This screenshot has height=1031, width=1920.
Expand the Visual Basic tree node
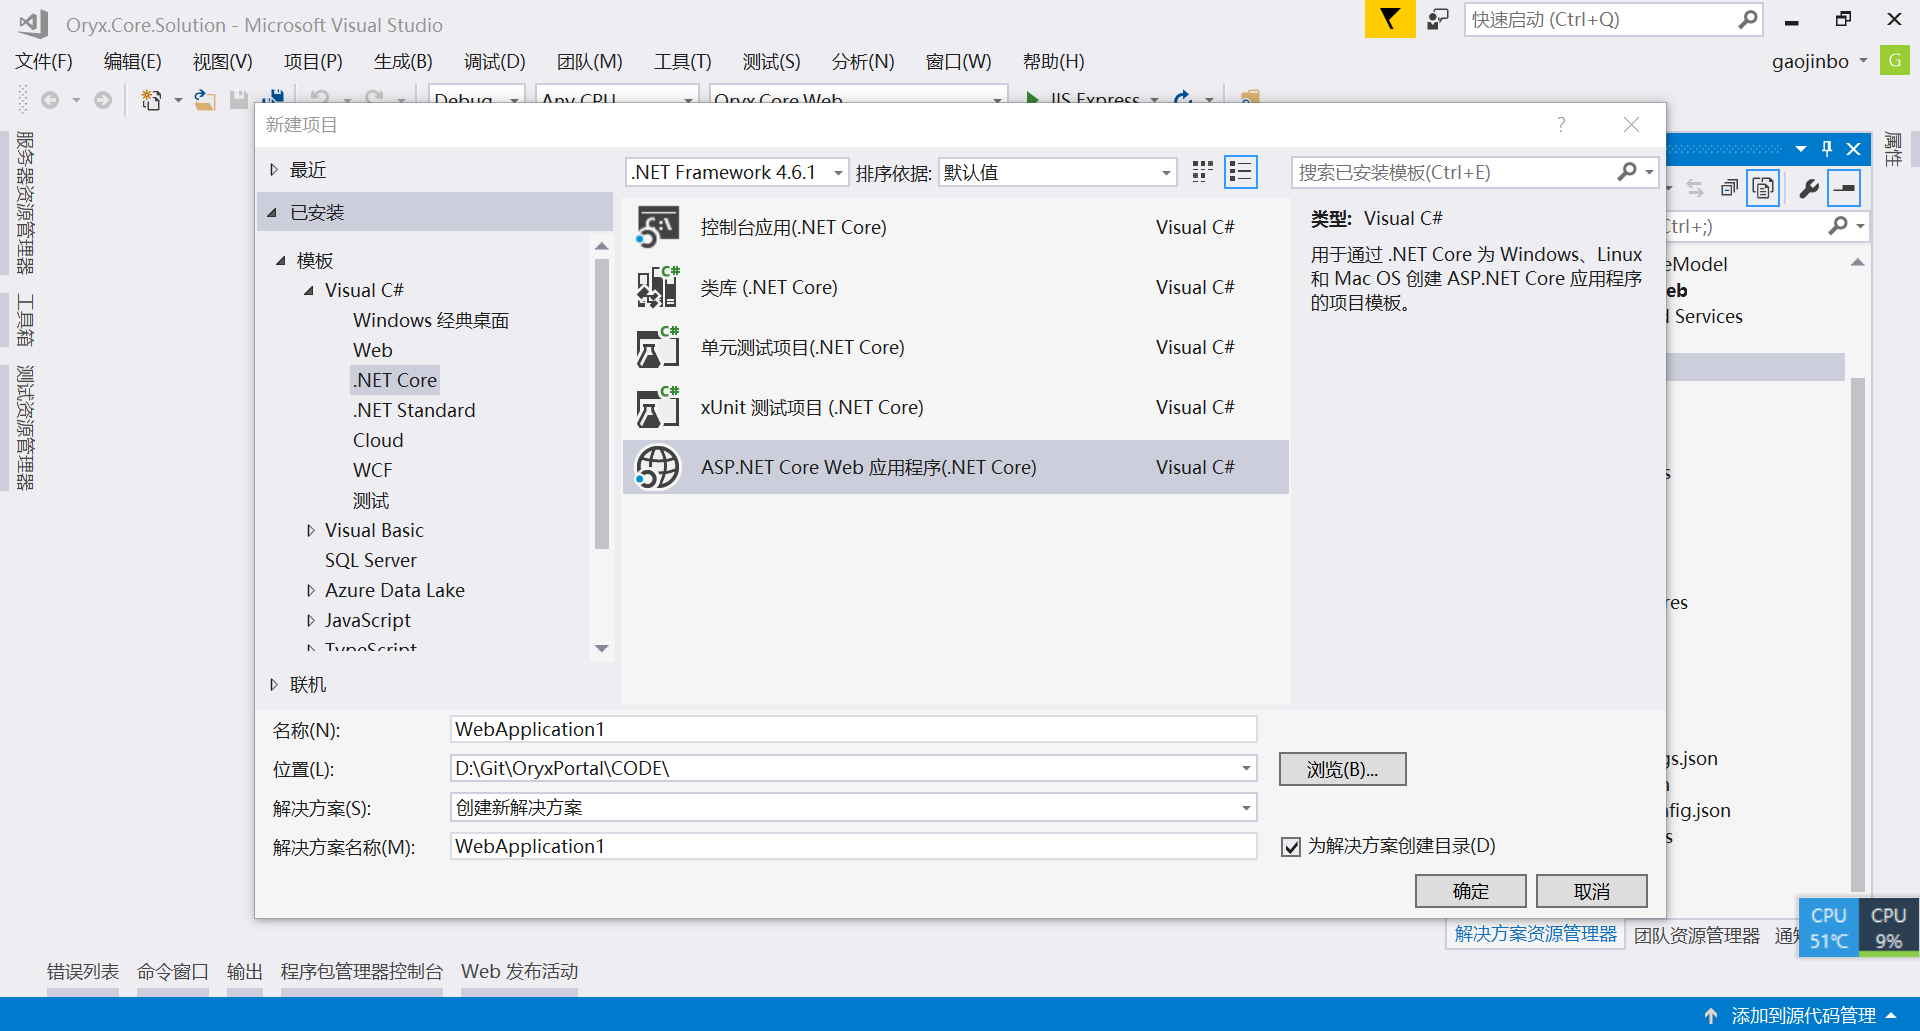pos(311,530)
